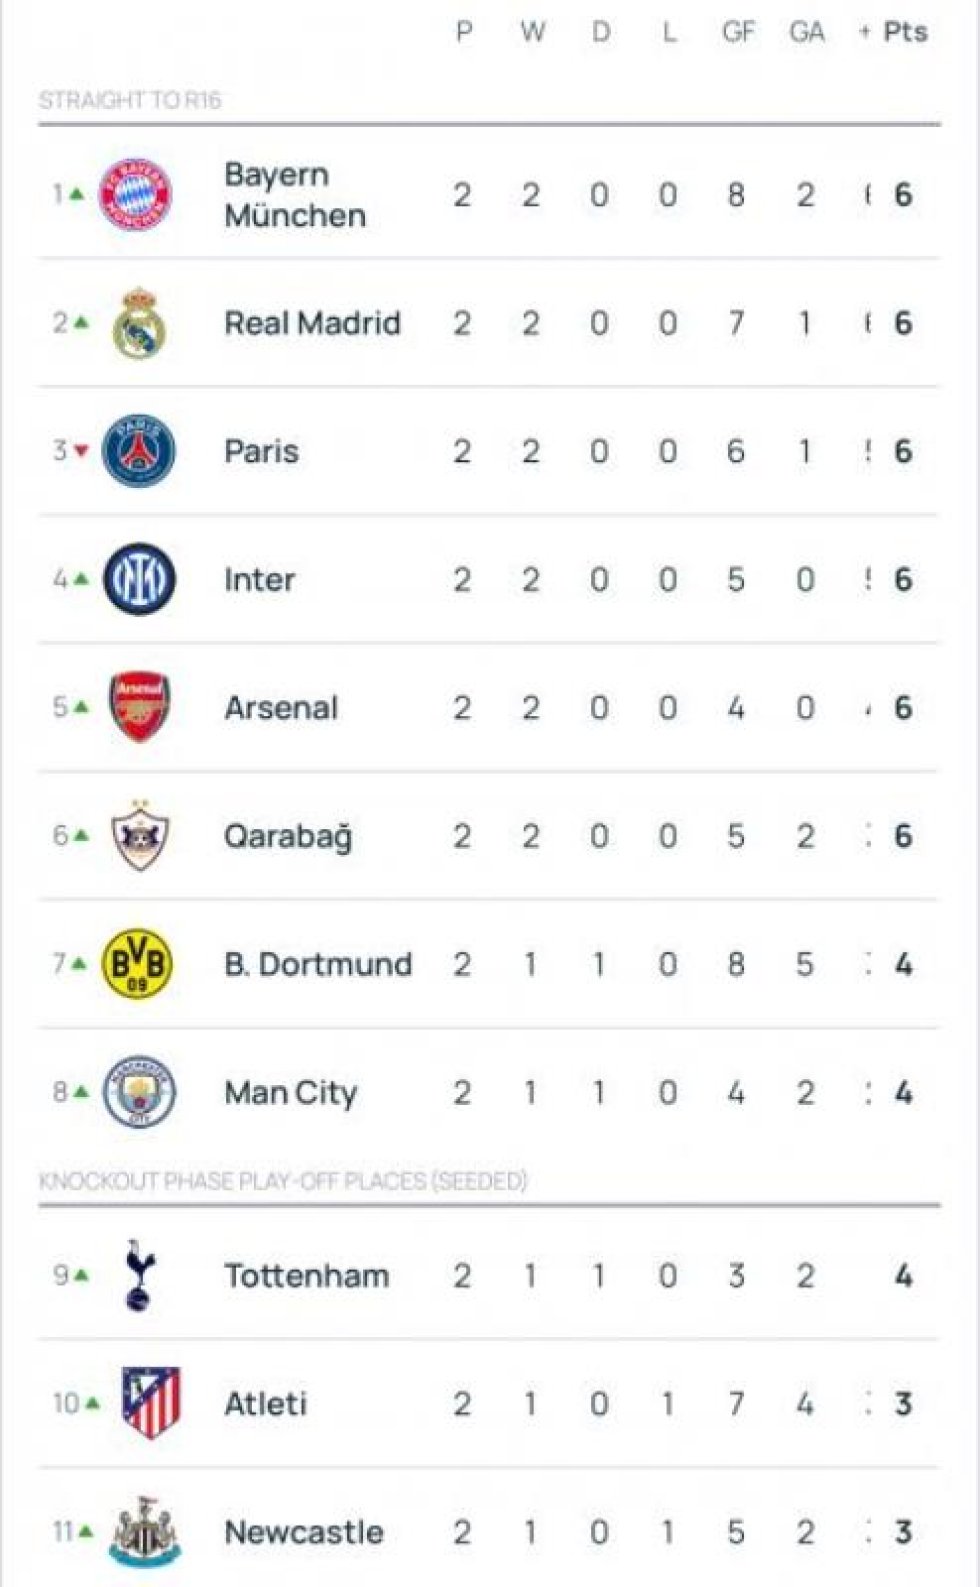Image resolution: width=980 pixels, height=1587 pixels.
Task: Click the GA column header
Action: [x=806, y=32]
